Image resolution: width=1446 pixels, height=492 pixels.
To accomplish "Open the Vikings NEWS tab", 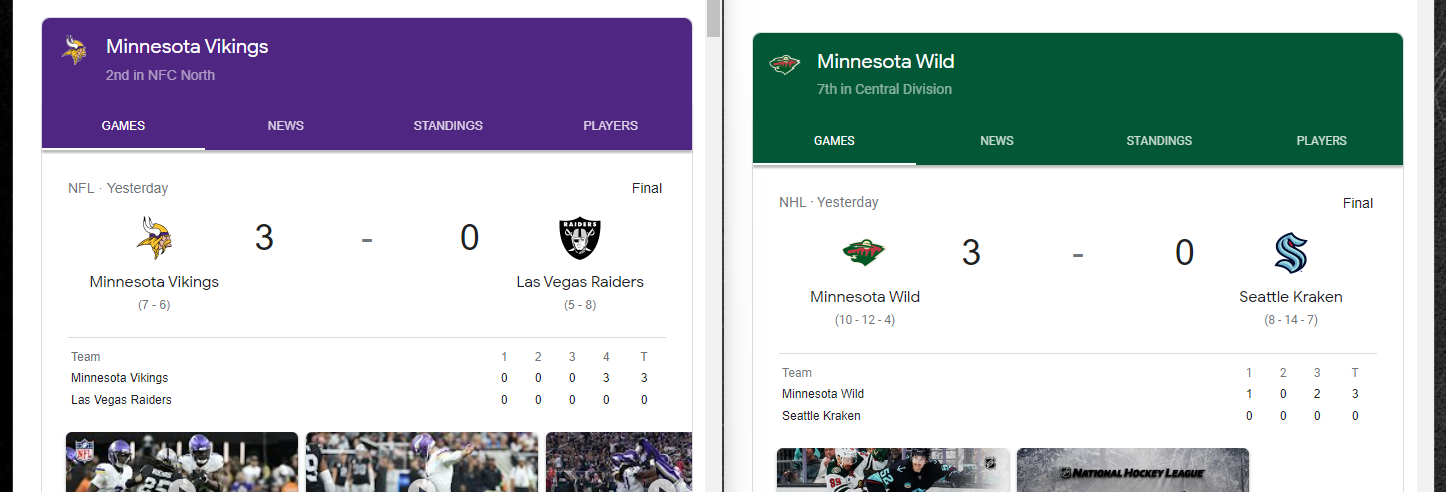I will [x=286, y=126].
